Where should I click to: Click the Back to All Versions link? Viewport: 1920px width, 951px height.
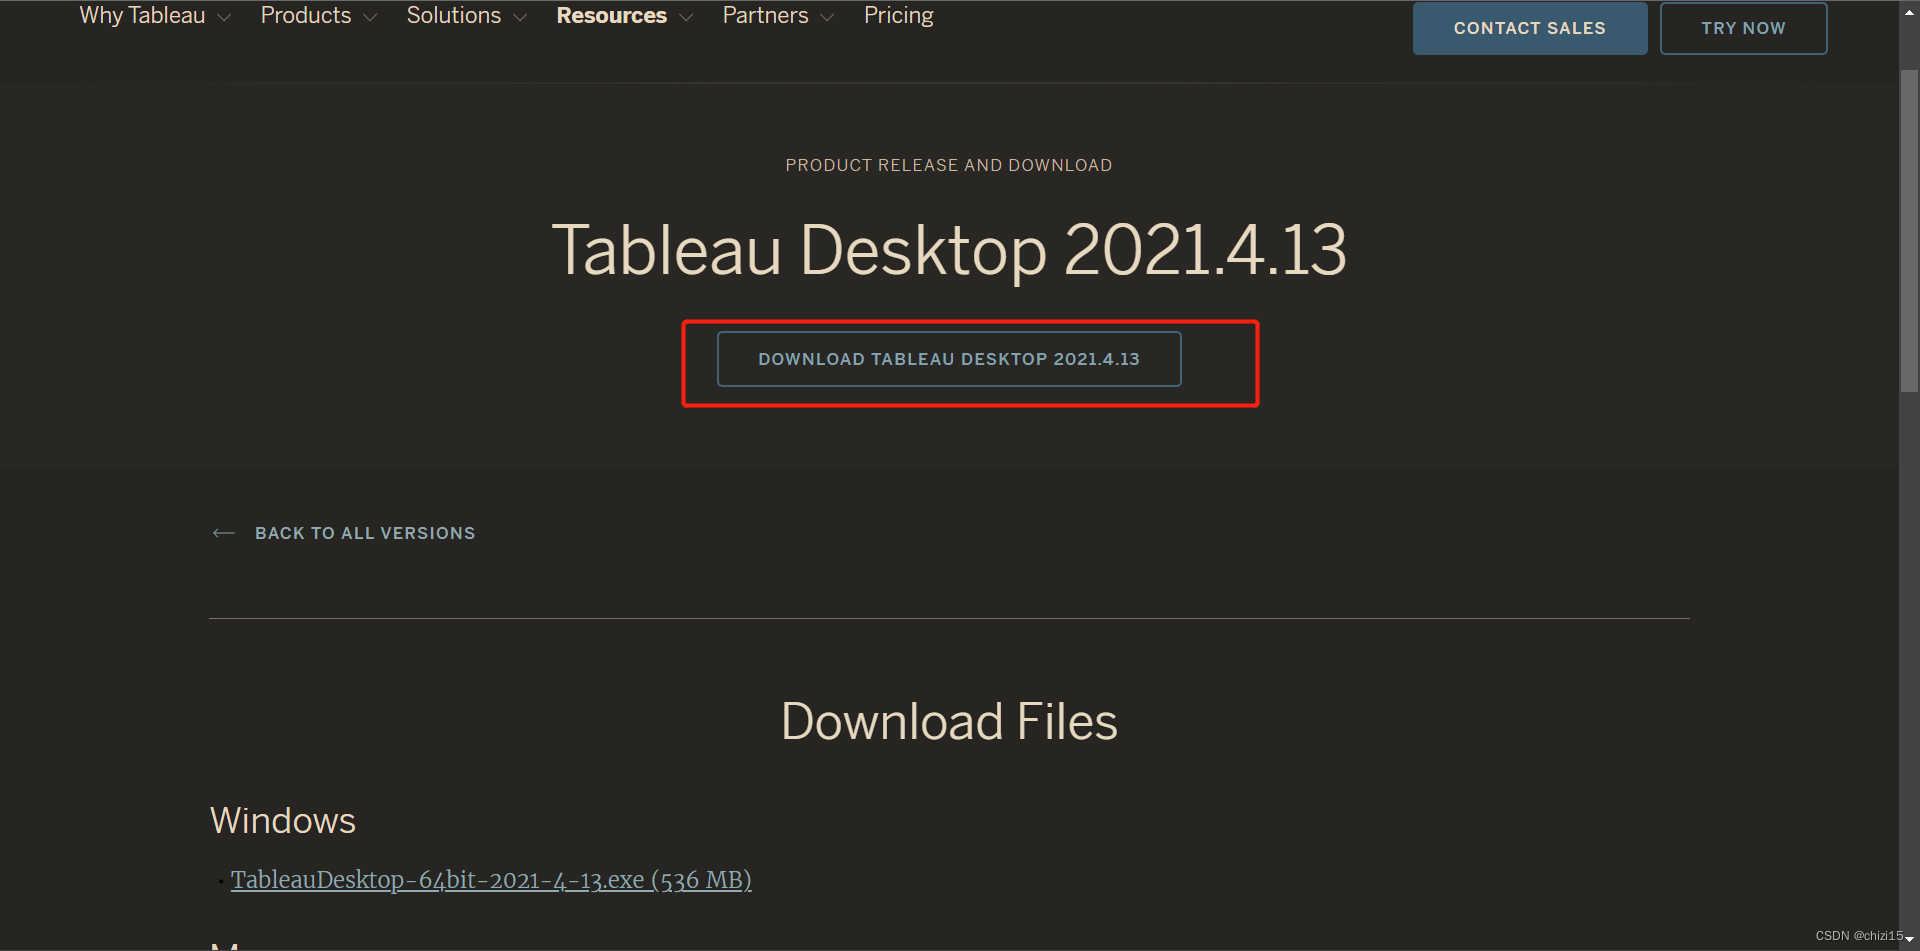[x=365, y=533]
